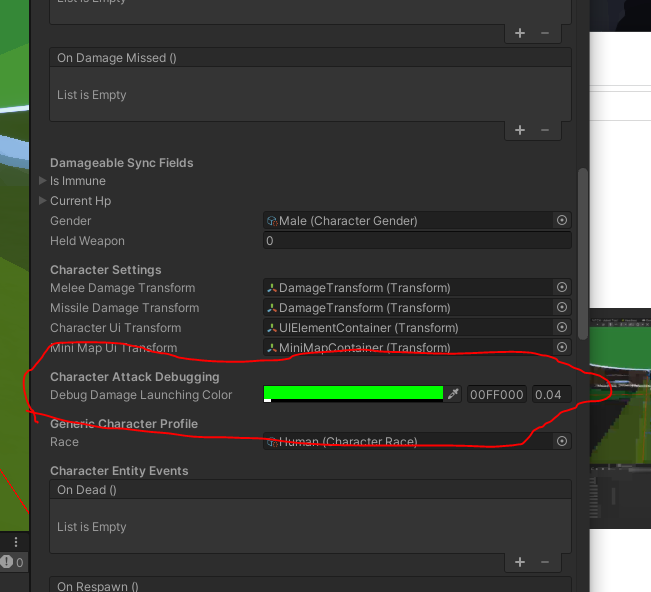Click the embedded editor screenshot thumbnail
The height and width of the screenshot is (592, 651).
[x=620, y=418]
